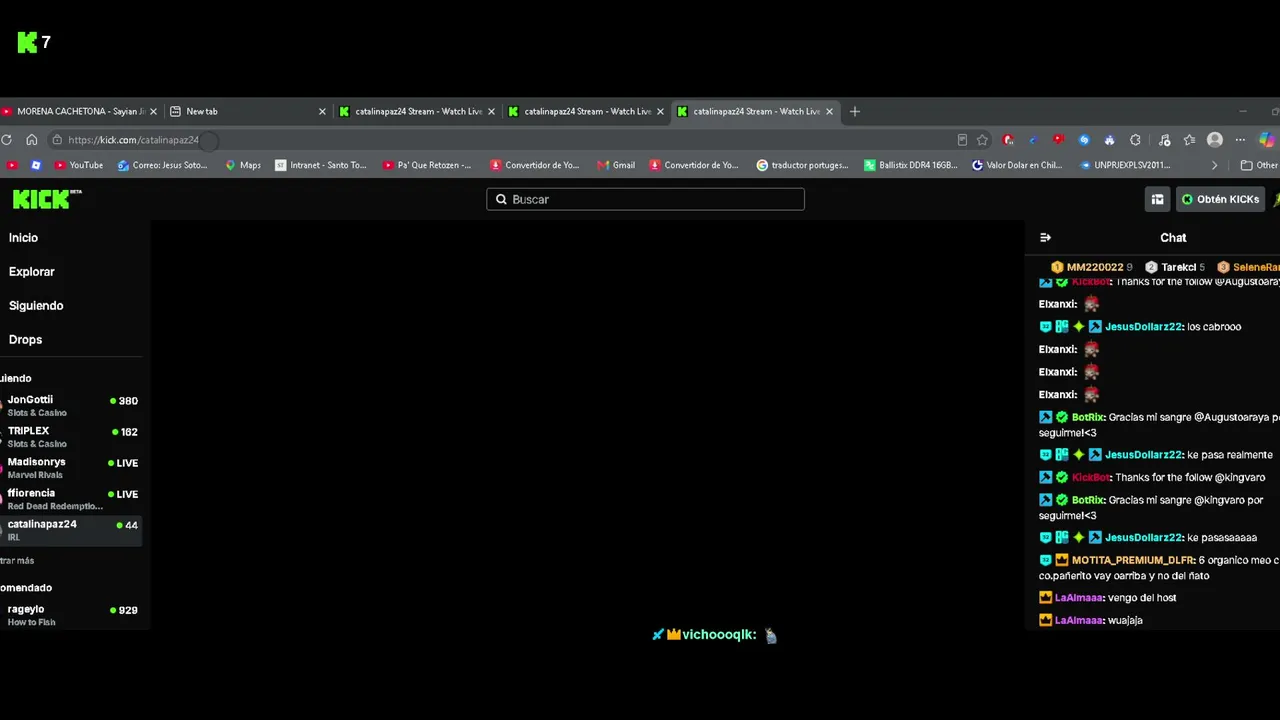1280x720 pixels.
Task: Click JesusDollarz22 on the 'los cabrooo' message
Action: 1144,327
